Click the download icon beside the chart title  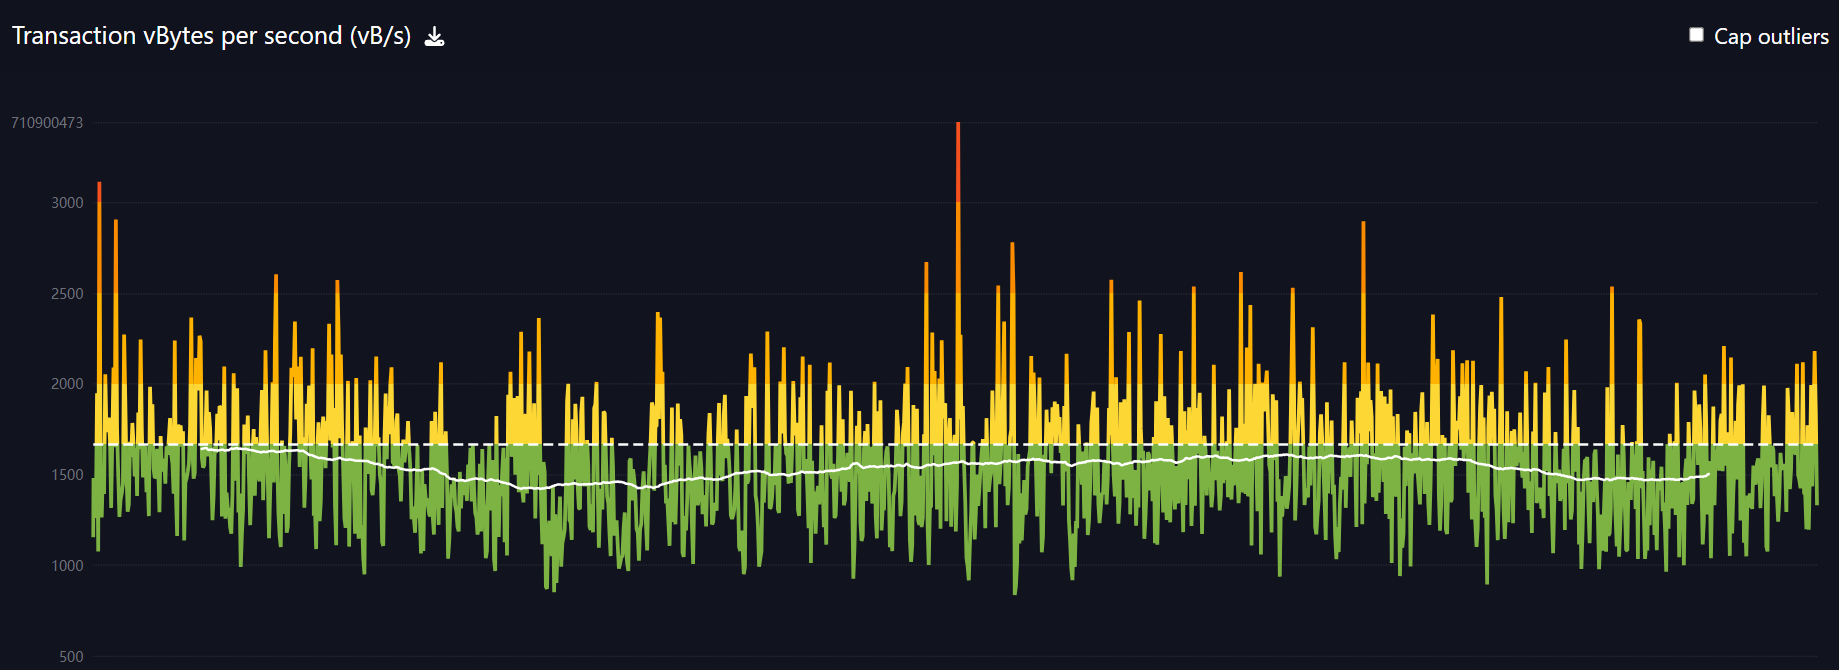[434, 37]
